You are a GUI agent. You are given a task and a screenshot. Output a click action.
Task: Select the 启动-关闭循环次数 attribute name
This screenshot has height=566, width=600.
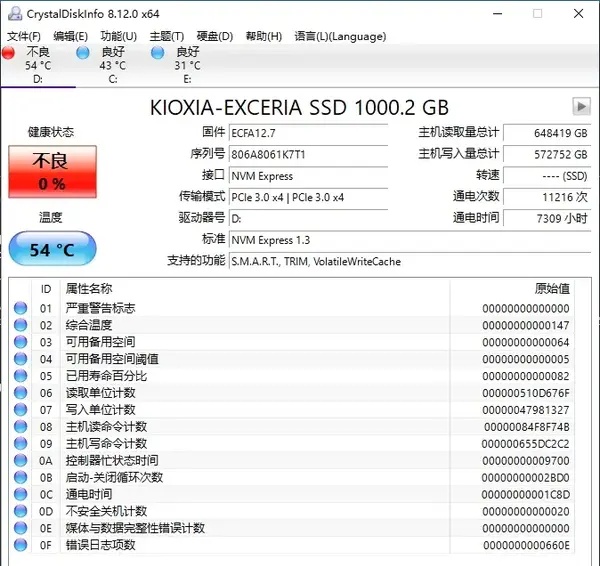pyautogui.click(x=114, y=477)
